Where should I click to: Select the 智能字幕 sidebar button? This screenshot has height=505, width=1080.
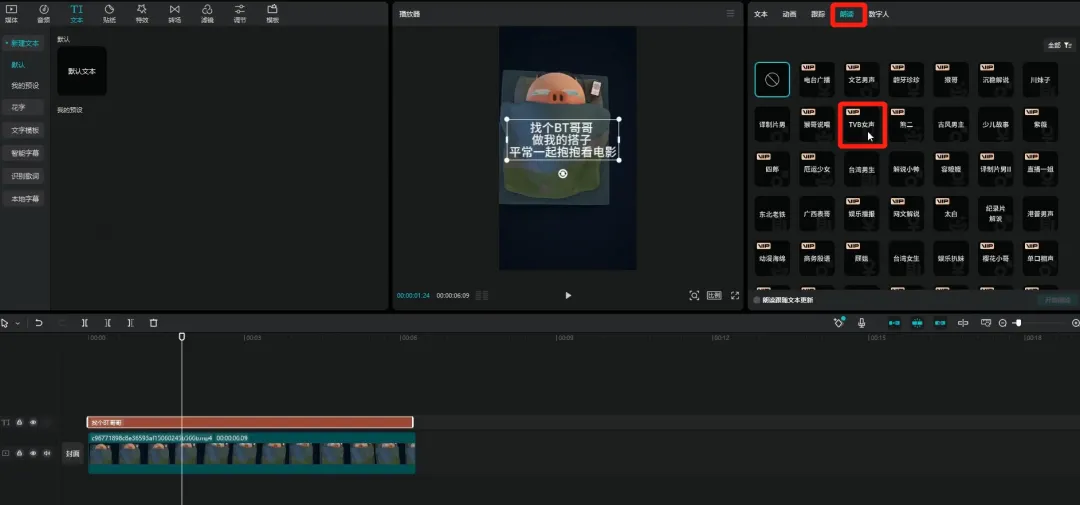click(x=25, y=153)
